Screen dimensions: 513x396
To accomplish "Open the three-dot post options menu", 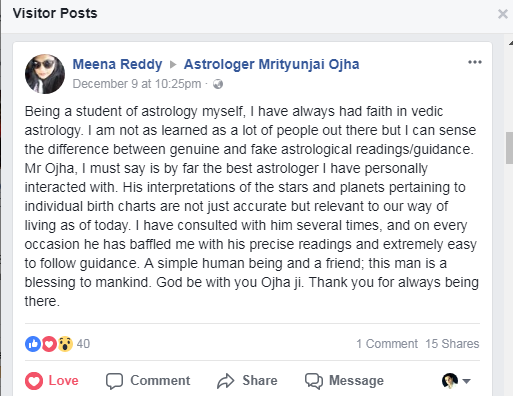I will click(x=475, y=62).
